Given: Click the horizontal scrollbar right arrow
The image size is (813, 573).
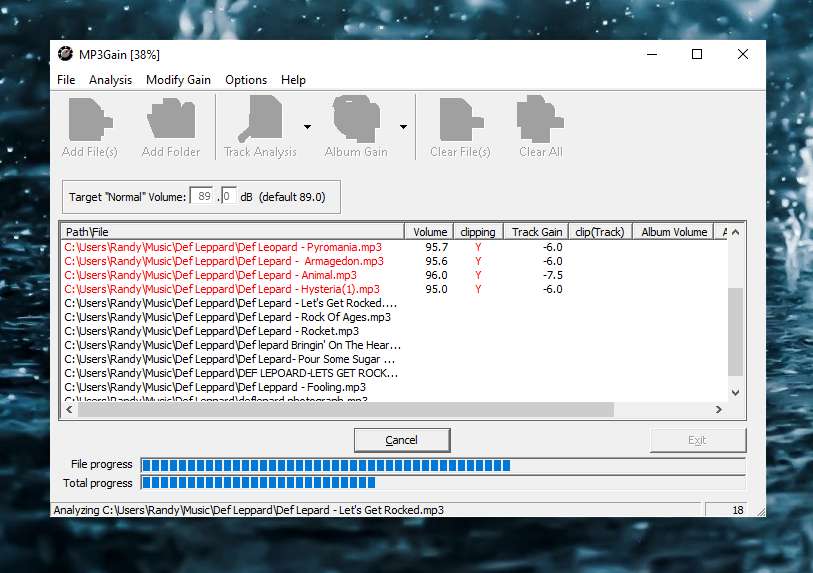Looking at the screenshot, I should 719,410.
